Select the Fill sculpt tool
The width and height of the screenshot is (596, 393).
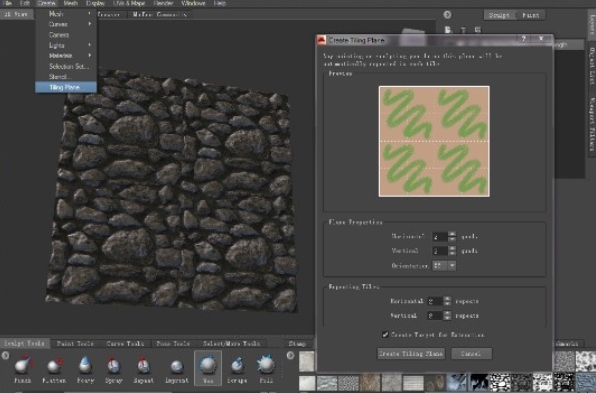[266, 369]
